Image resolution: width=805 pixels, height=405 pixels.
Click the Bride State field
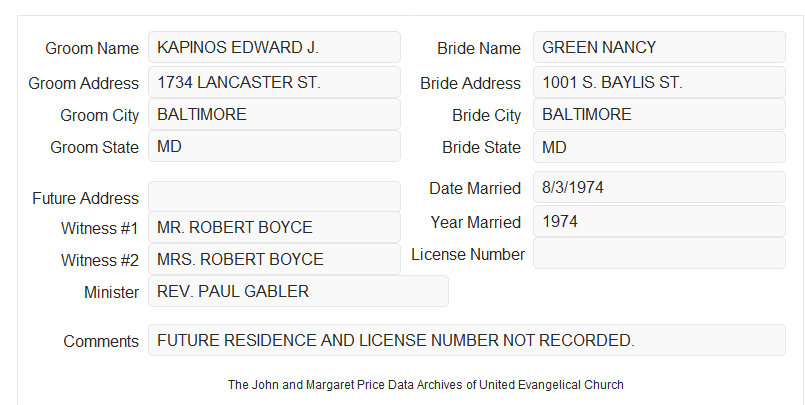pyautogui.click(x=659, y=147)
